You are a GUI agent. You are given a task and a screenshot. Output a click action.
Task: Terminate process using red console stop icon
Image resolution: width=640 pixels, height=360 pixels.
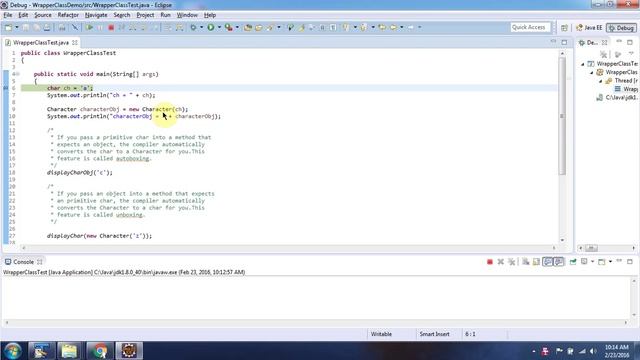point(490,262)
